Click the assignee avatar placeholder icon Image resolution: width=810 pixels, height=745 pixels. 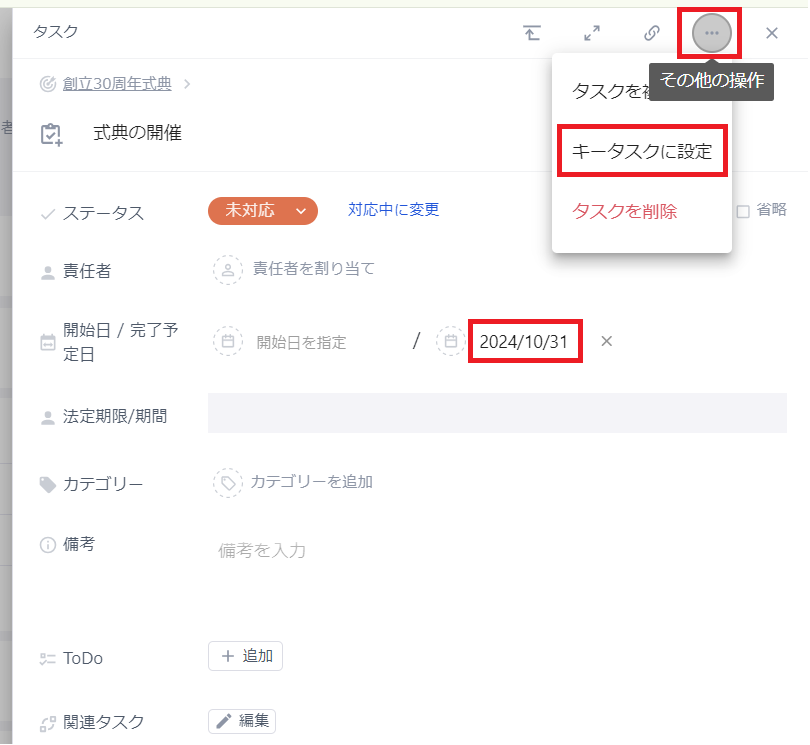228,270
